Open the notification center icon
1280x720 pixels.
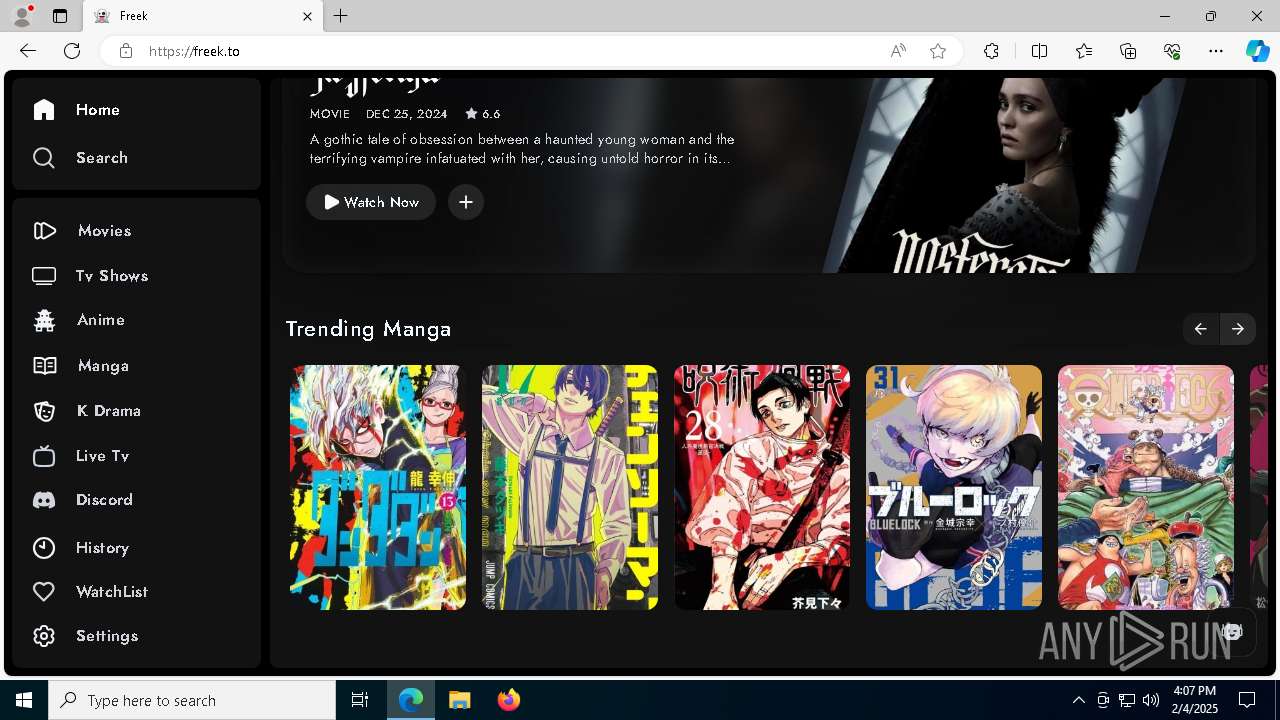click(x=1247, y=700)
